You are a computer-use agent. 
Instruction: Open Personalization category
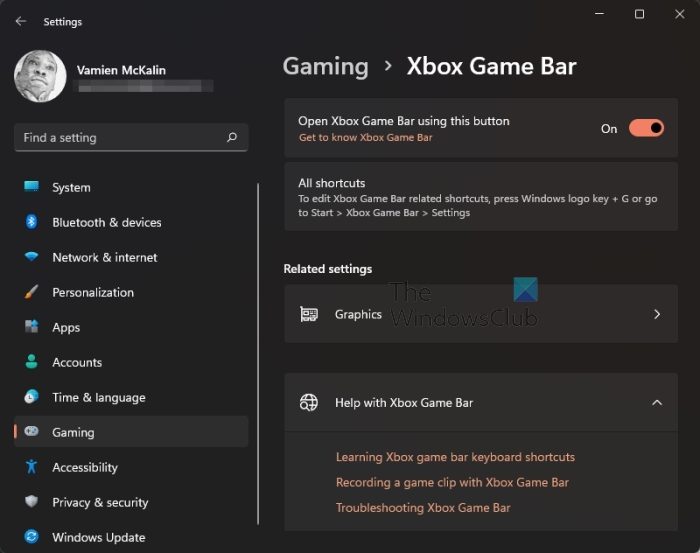click(x=131, y=292)
